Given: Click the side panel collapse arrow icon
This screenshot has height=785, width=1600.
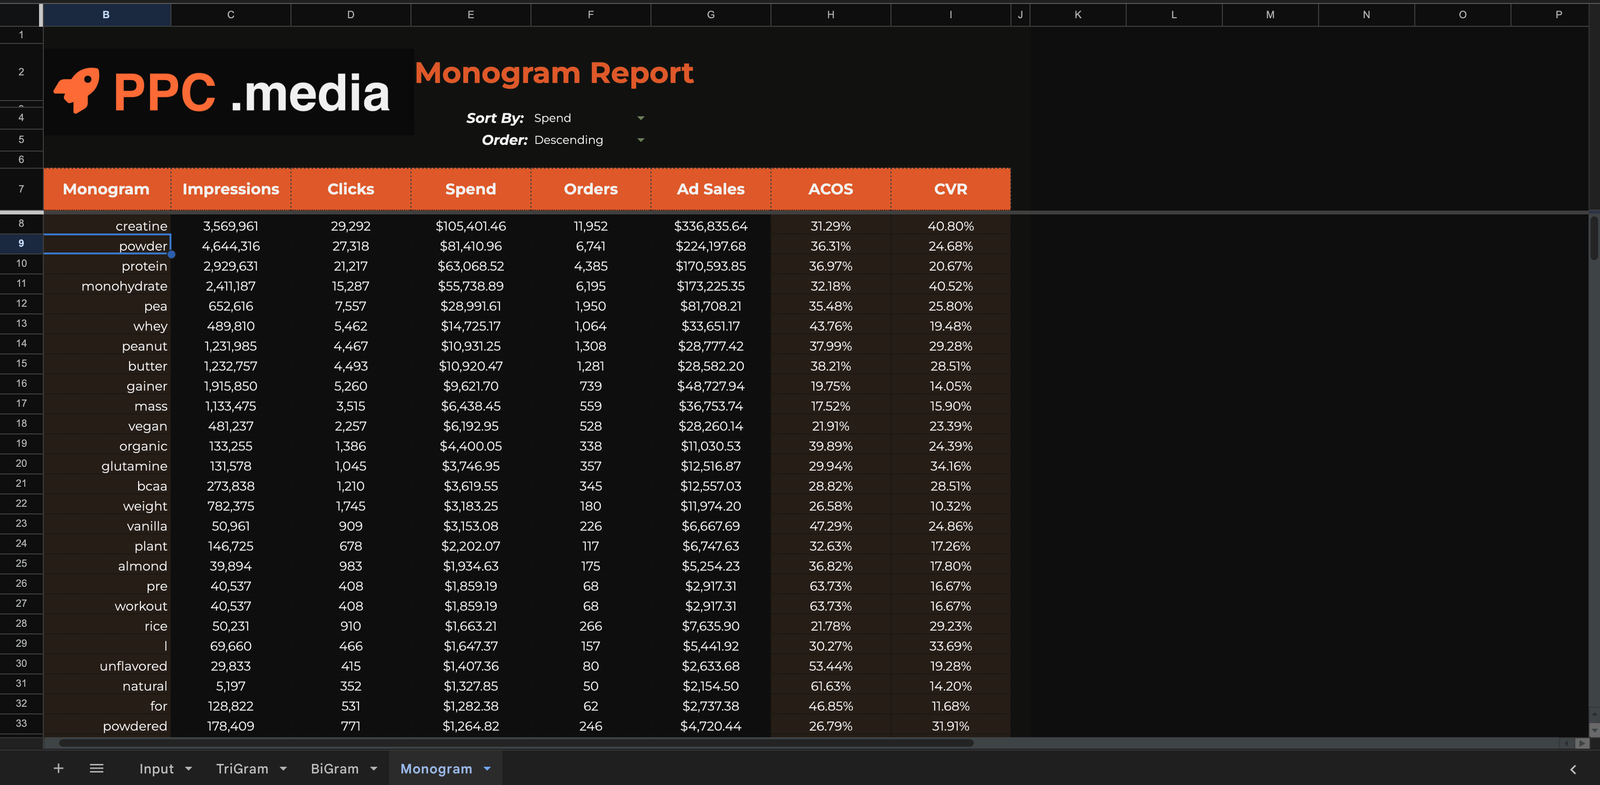Looking at the screenshot, I should (1573, 769).
